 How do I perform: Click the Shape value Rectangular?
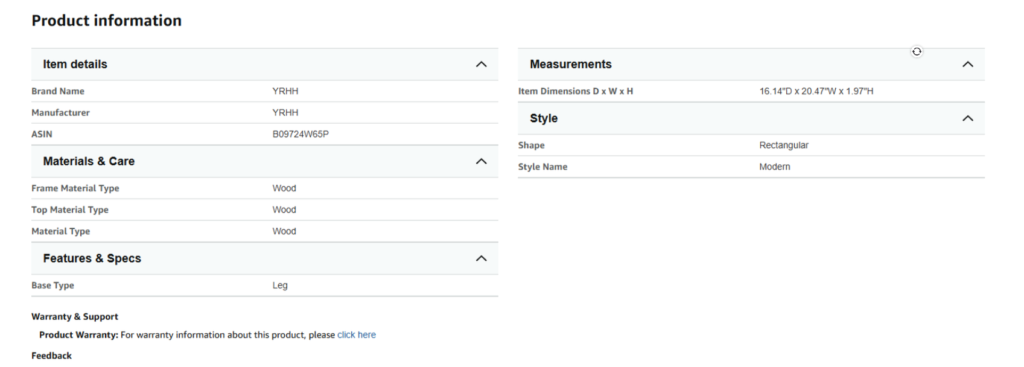[784, 146]
